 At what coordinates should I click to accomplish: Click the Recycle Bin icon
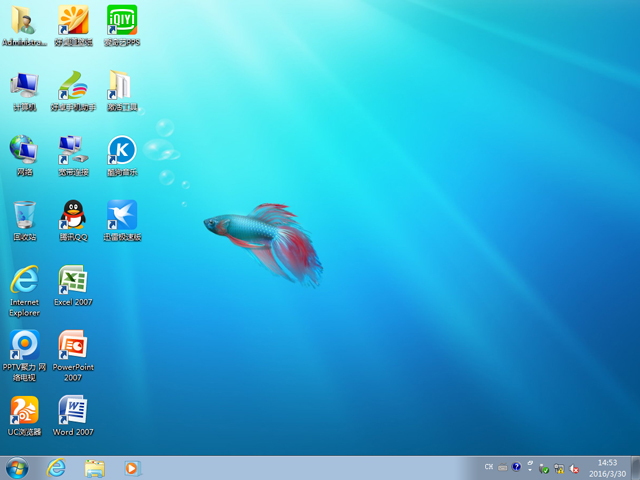tap(24, 216)
